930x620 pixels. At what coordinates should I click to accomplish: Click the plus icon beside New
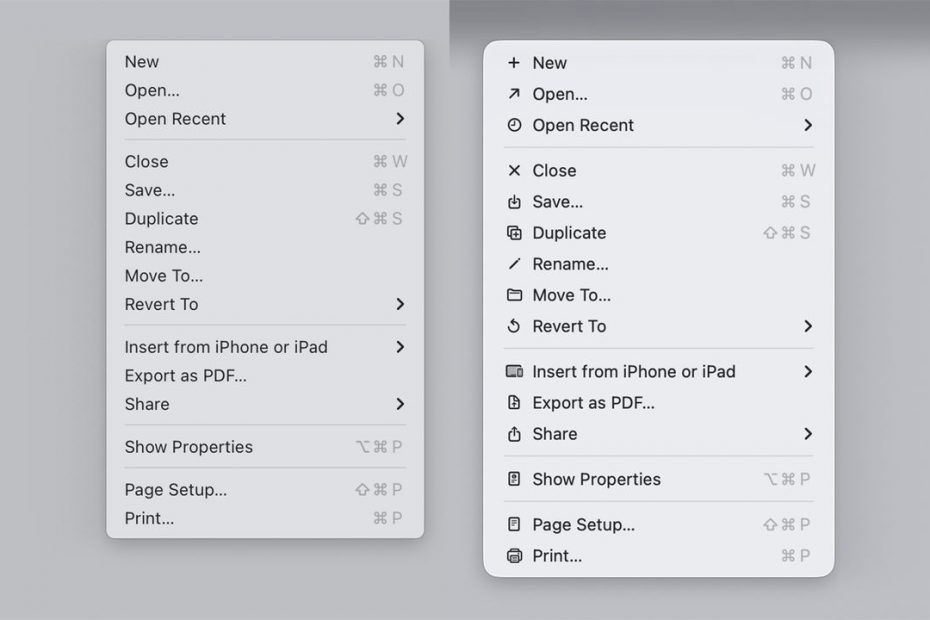click(514, 63)
